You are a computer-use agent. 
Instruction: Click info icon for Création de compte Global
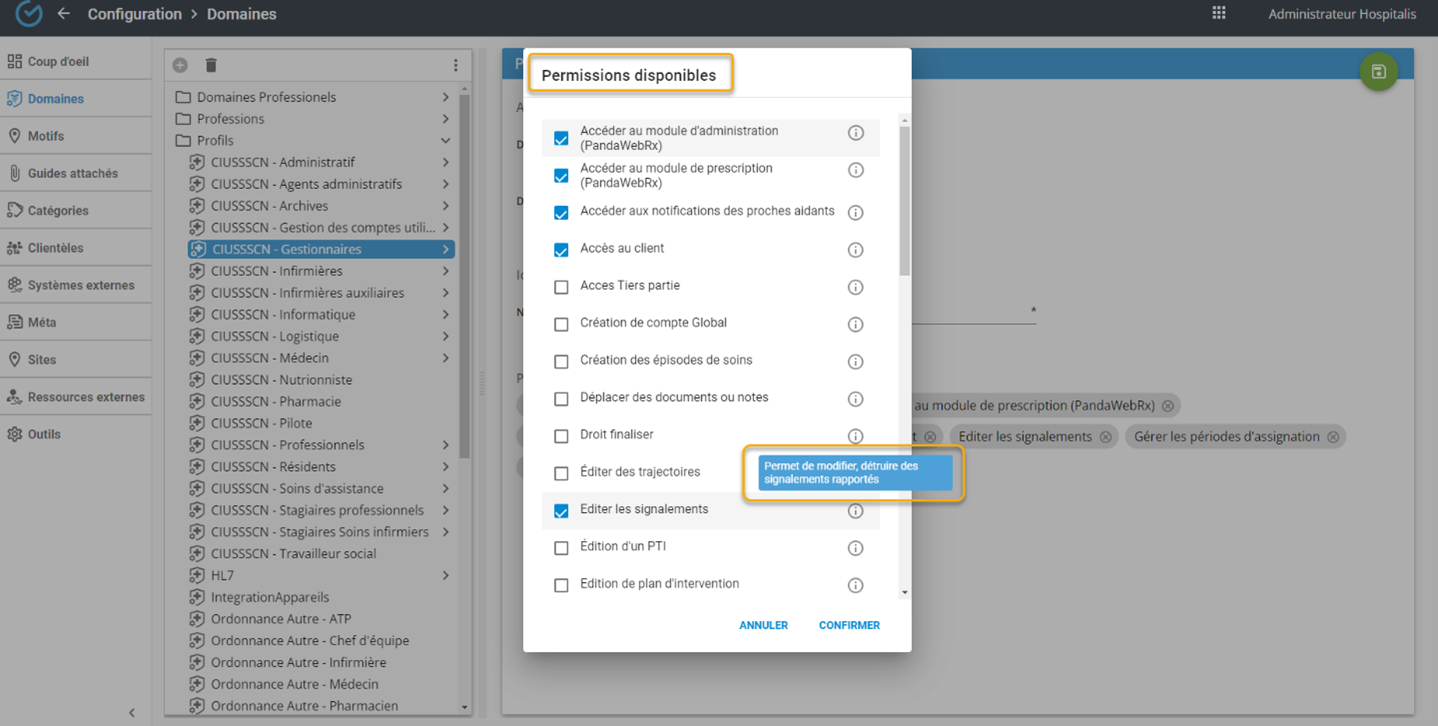pyautogui.click(x=855, y=324)
